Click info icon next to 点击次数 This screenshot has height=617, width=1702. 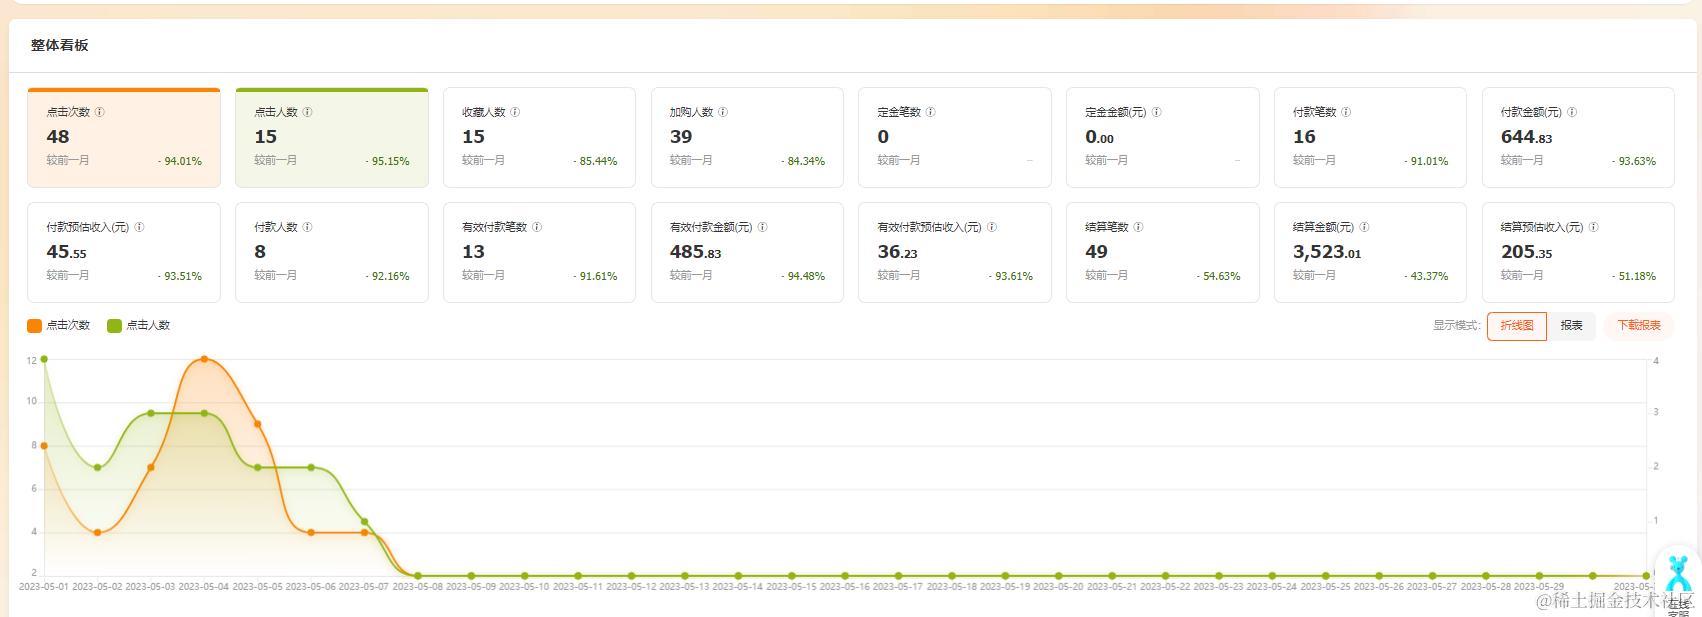point(100,112)
